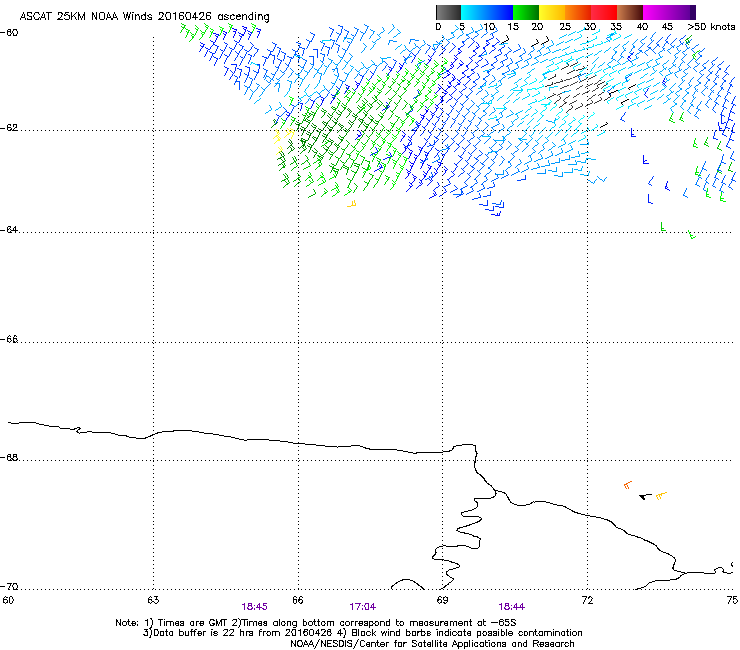Click the title 'ASCAT 25KM NOAA Winds 20160426 ascending'
Screen dimensions: 740x650
pos(144,17)
